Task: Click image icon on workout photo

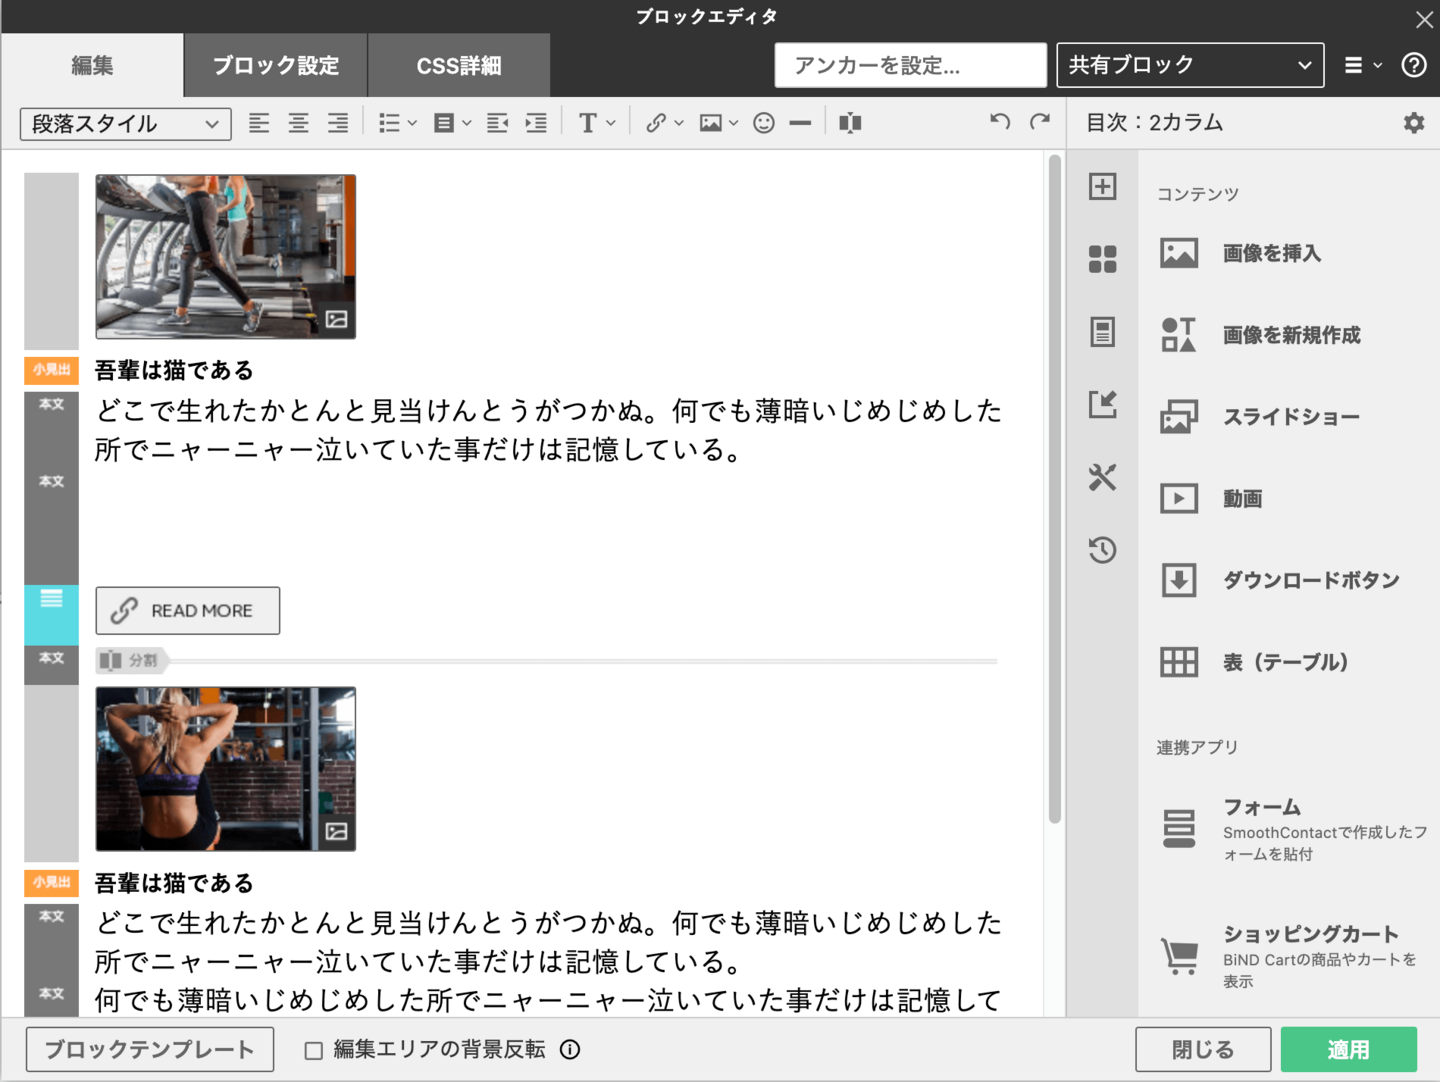Action: [337, 831]
